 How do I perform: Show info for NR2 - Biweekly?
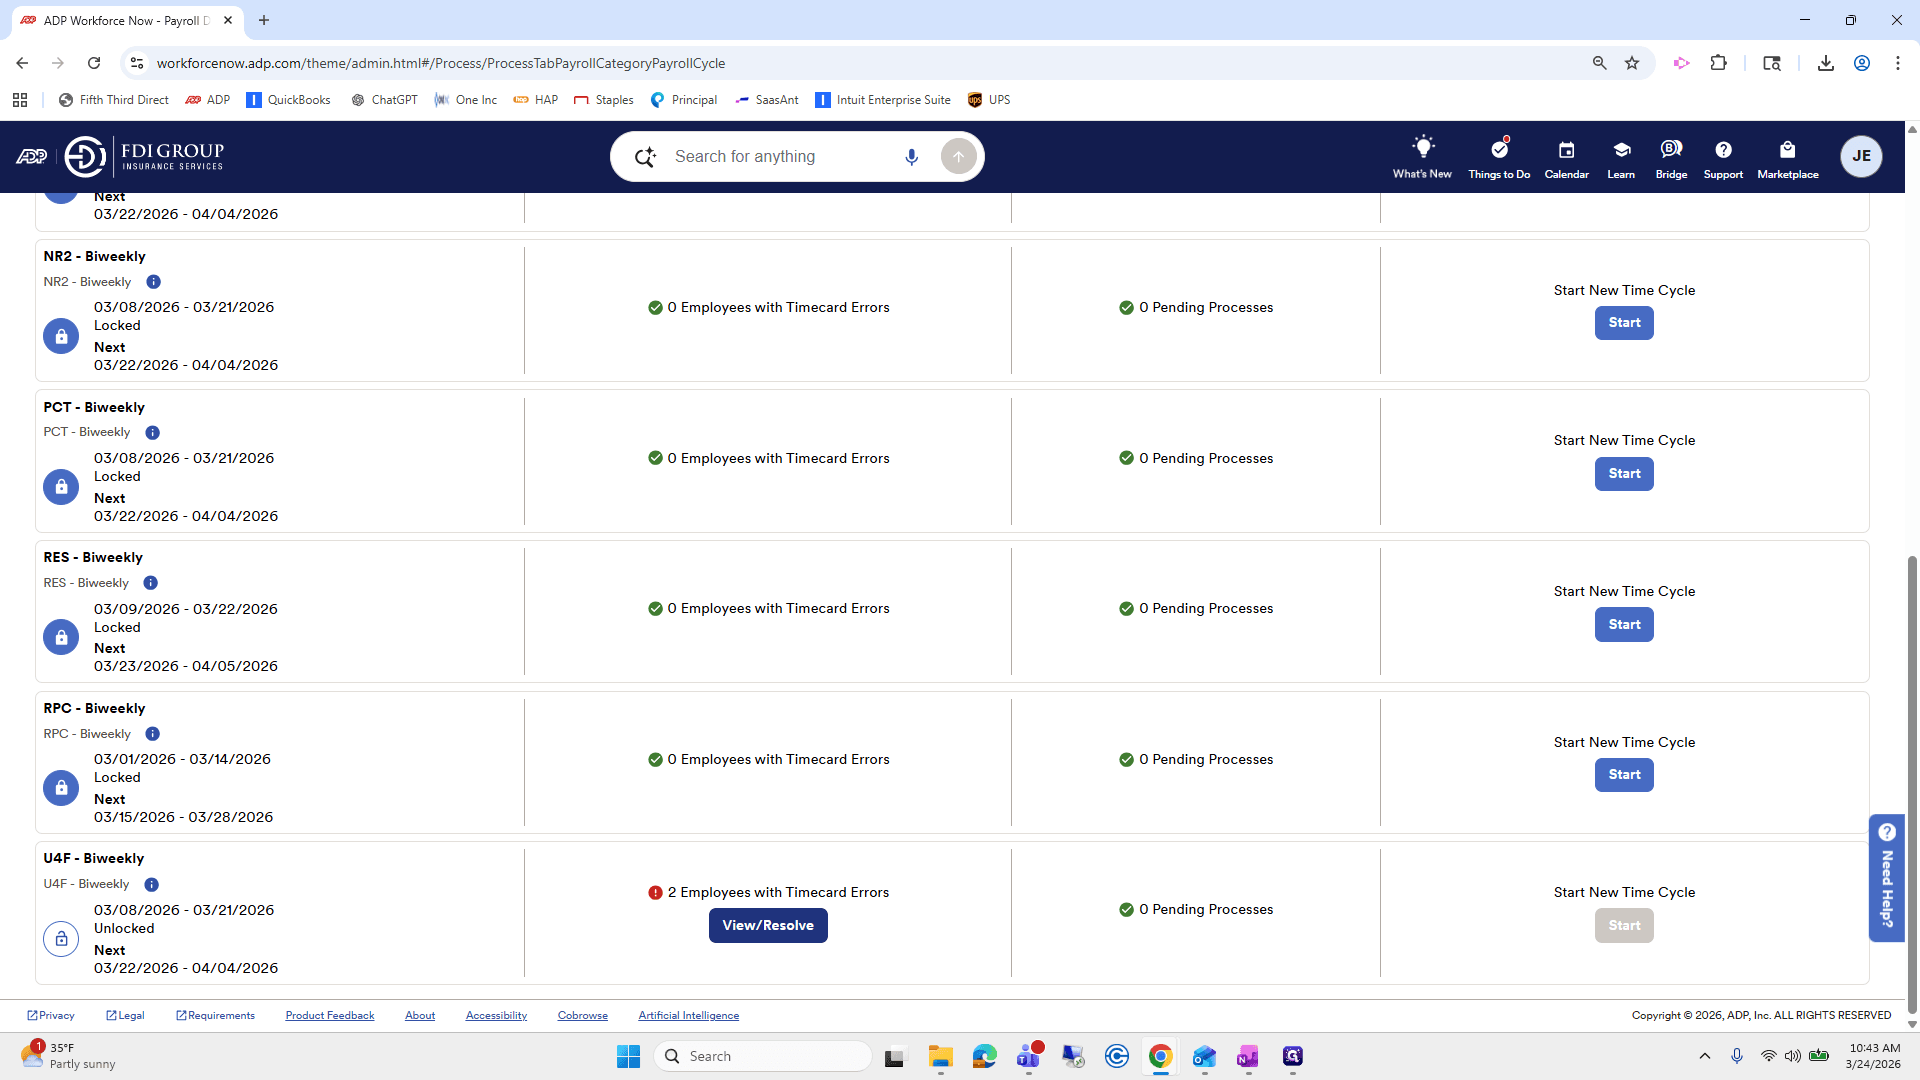click(x=153, y=282)
